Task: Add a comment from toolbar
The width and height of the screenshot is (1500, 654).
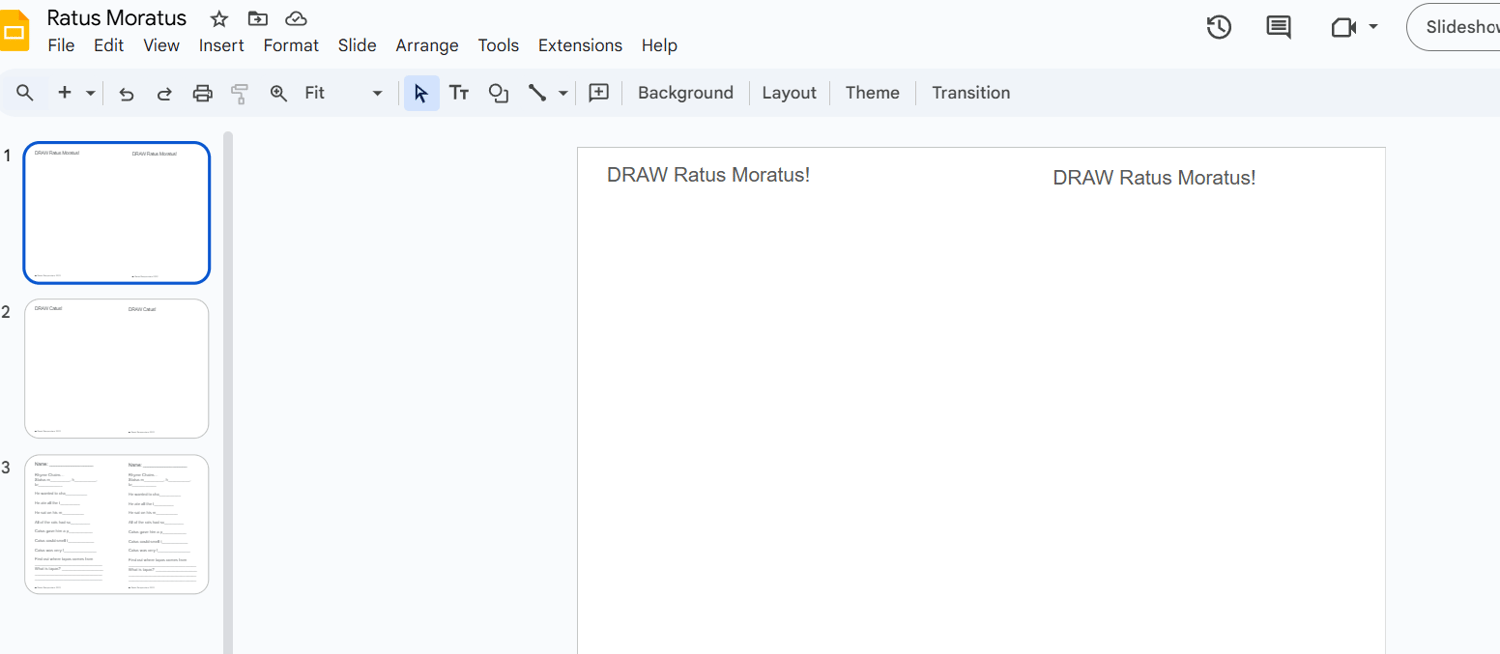Action: pos(599,93)
